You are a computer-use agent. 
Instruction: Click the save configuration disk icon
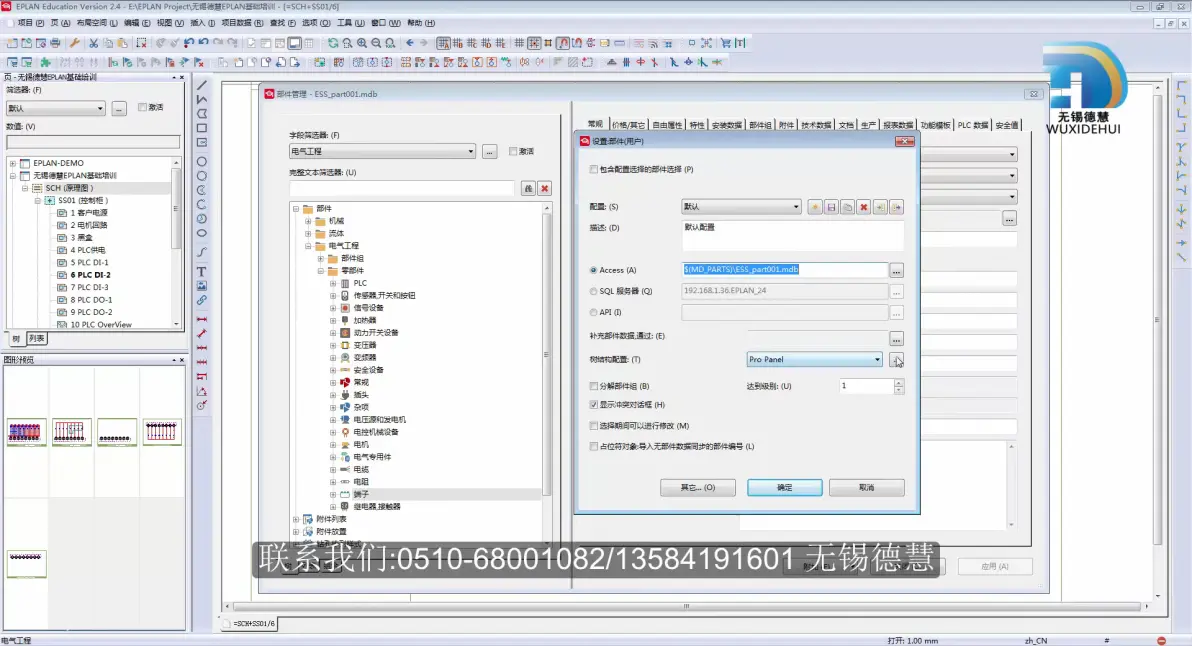click(831, 207)
